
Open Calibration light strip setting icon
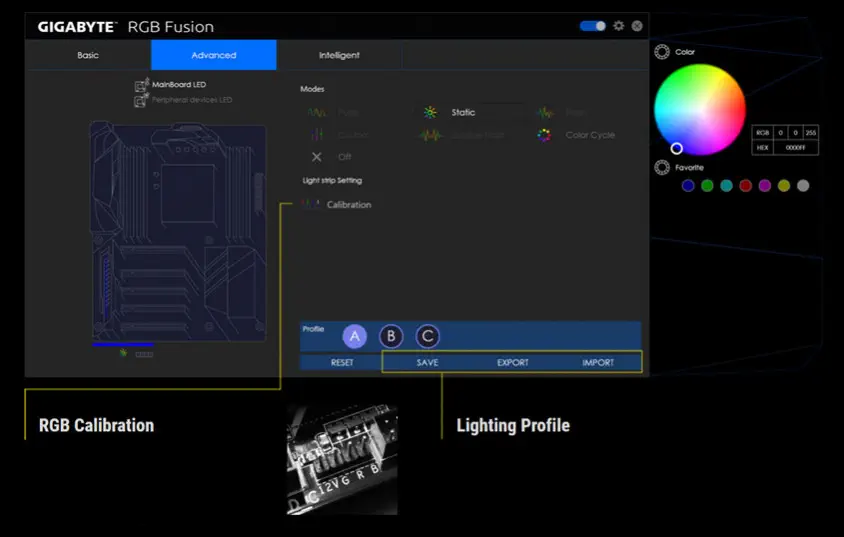[311, 204]
